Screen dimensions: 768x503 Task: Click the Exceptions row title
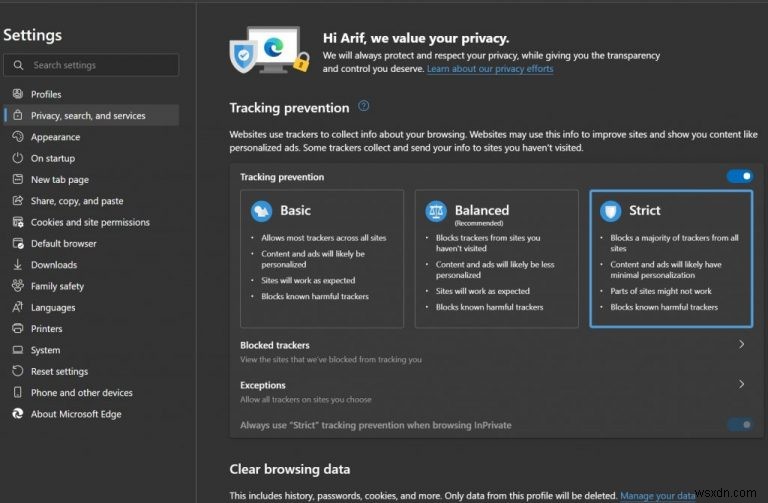point(263,385)
